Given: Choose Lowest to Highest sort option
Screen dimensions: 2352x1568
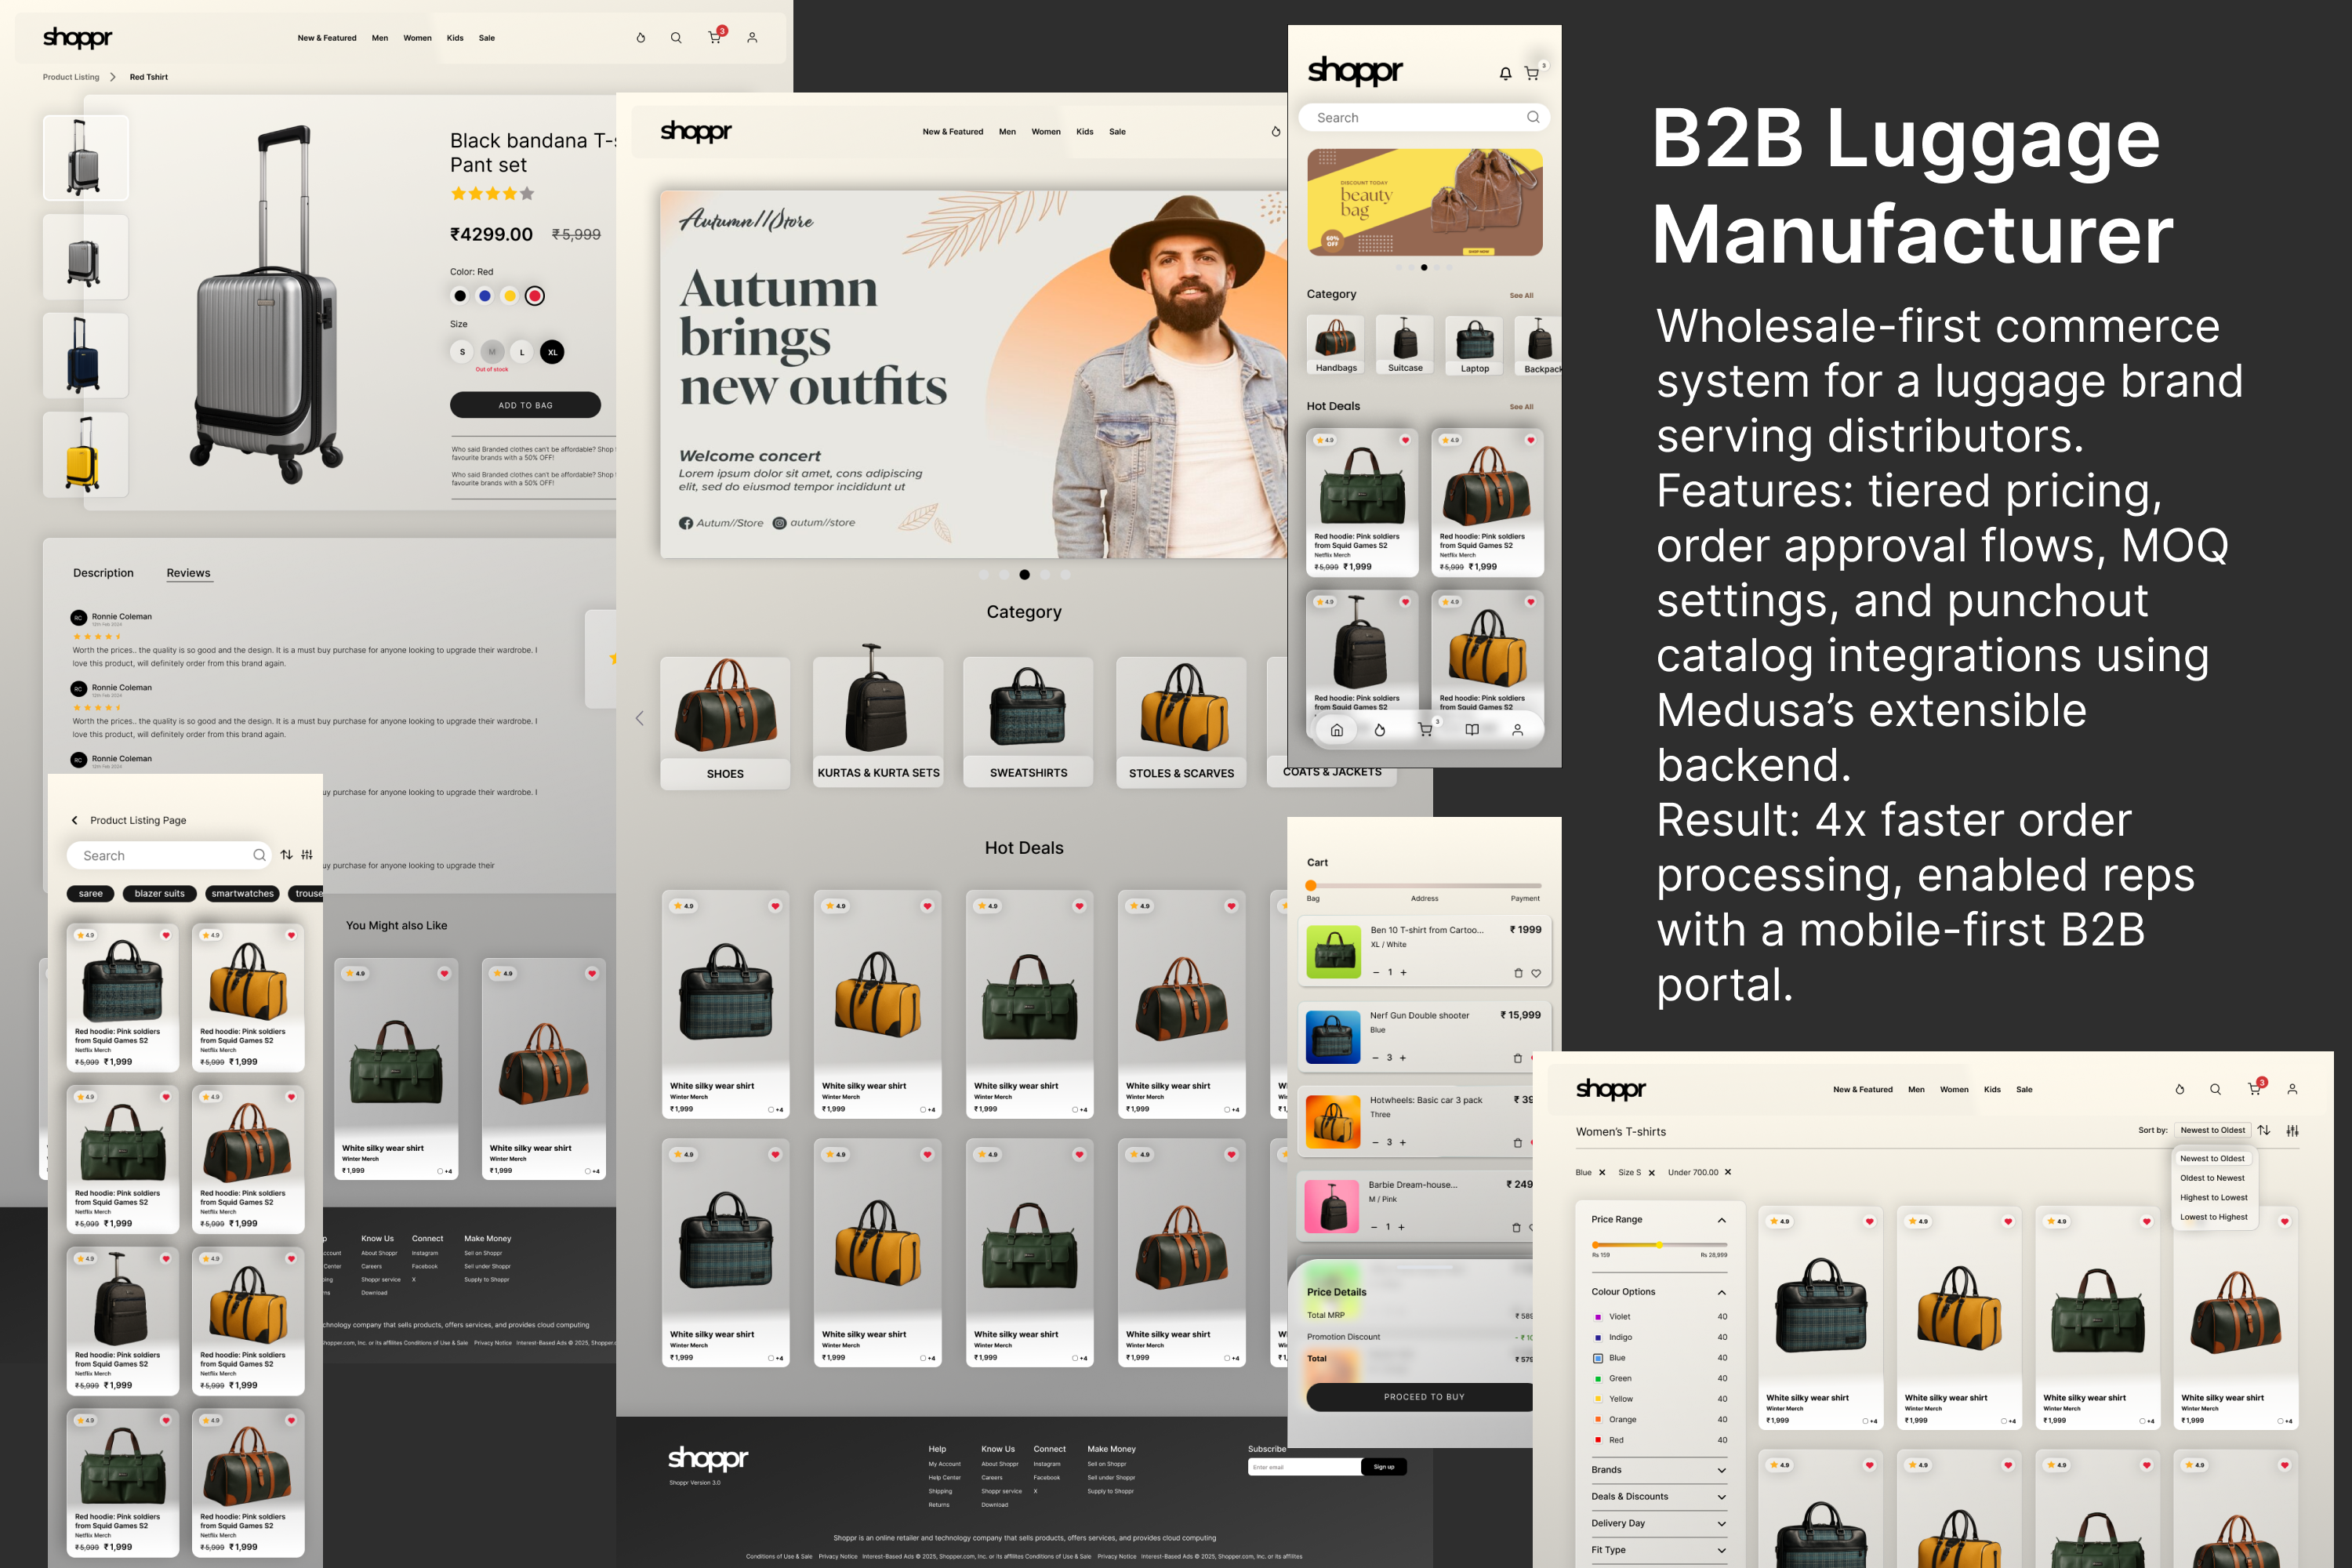Looking at the screenshot, I should [x=2213, y=1217].
